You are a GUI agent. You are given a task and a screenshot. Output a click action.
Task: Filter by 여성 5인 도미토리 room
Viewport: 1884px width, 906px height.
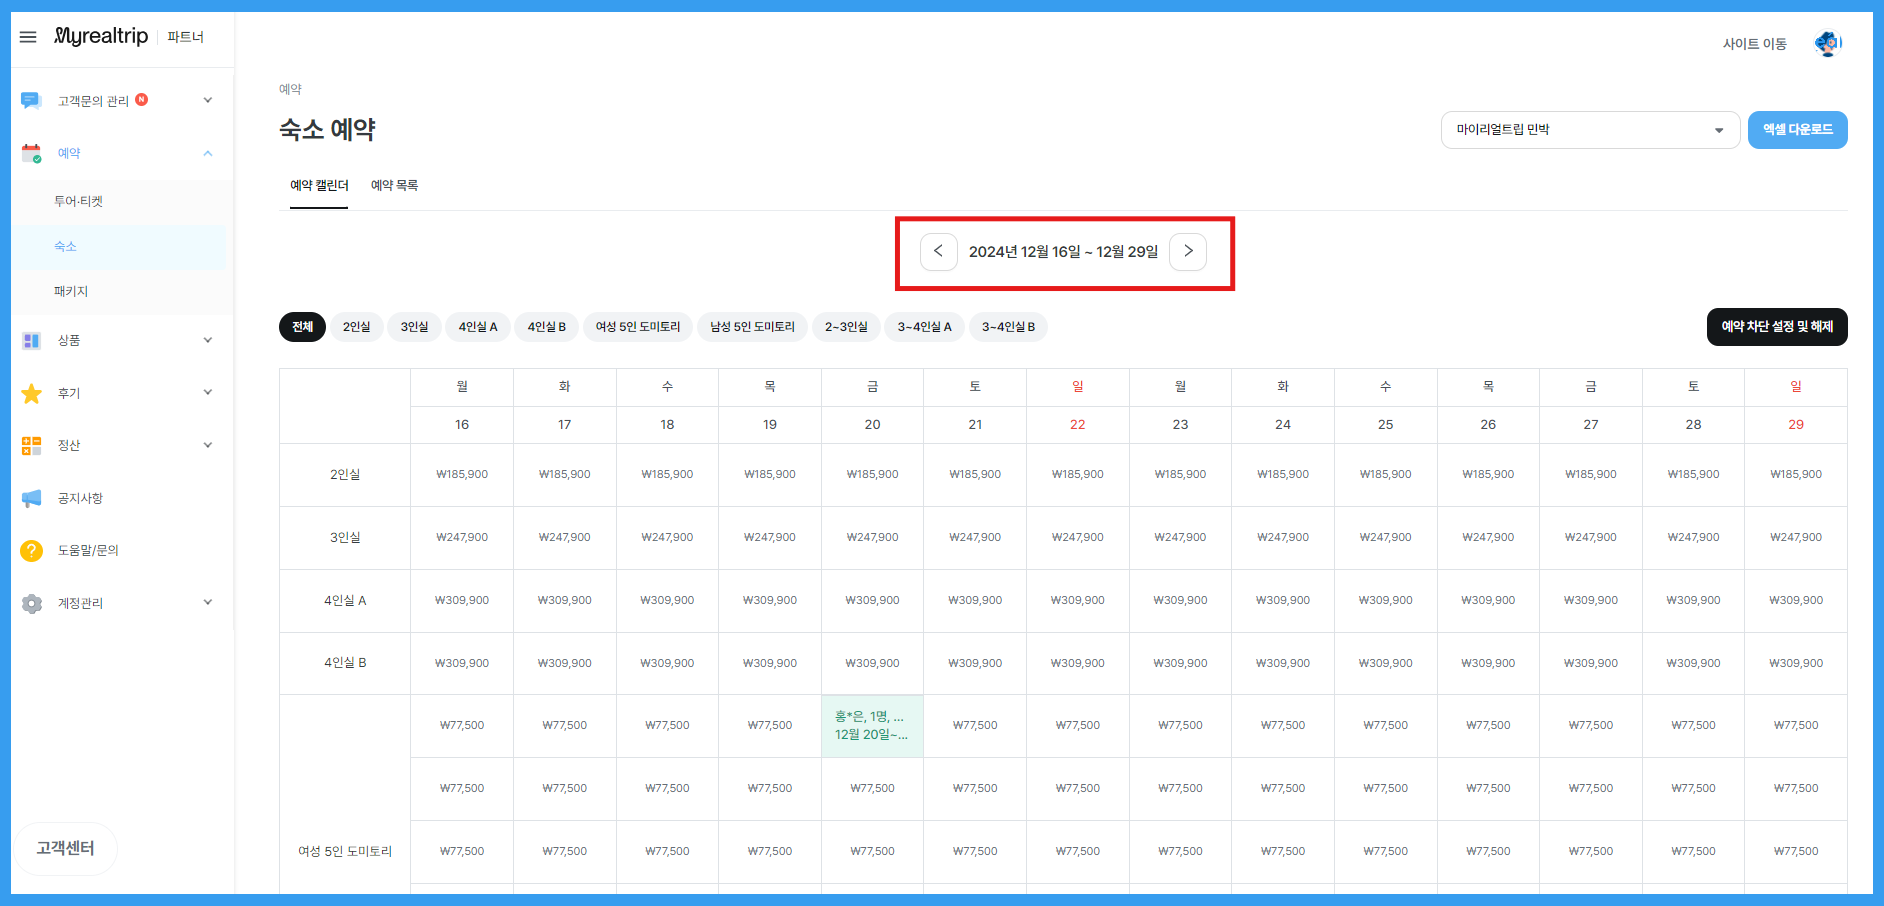coord(637,327)
